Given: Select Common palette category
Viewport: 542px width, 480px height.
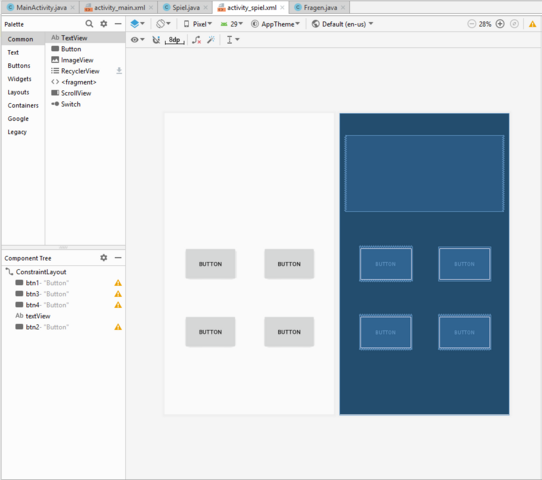Looking at the screenshot, I should pyautogui.click(x=23, y=39).
